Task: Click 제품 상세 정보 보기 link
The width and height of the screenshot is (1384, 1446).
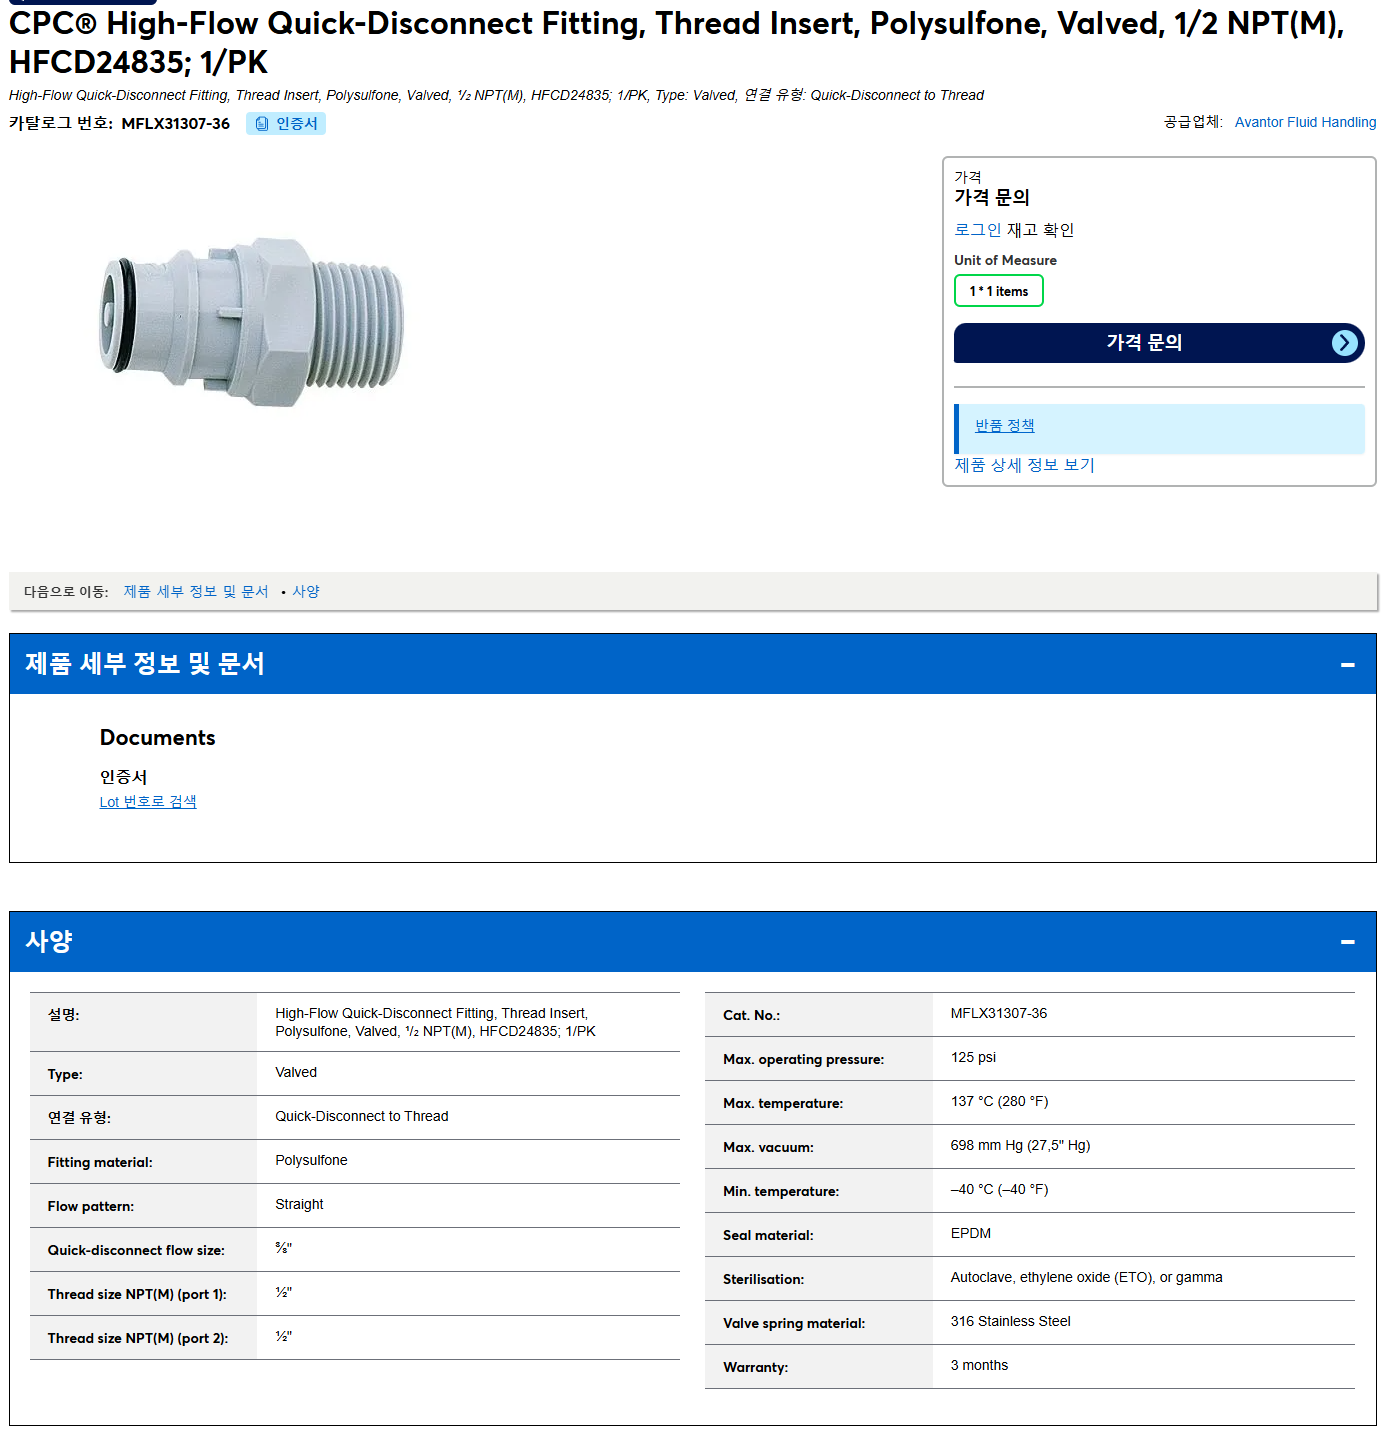Action: (x=1024, y=465)
